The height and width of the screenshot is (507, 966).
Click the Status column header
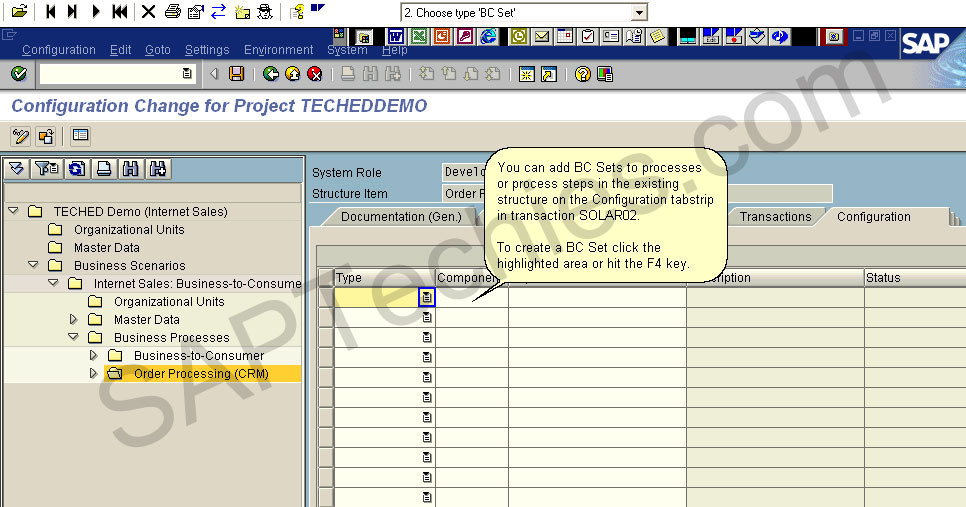tap(915, 278)
